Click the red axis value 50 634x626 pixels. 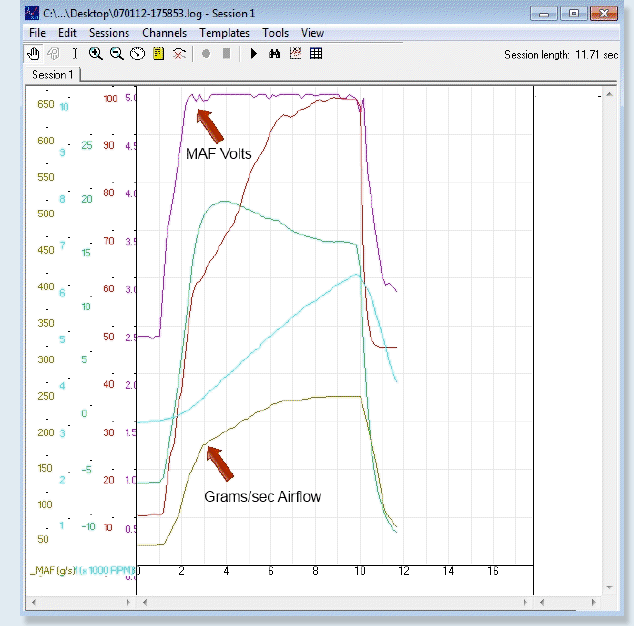pos(109,337)
